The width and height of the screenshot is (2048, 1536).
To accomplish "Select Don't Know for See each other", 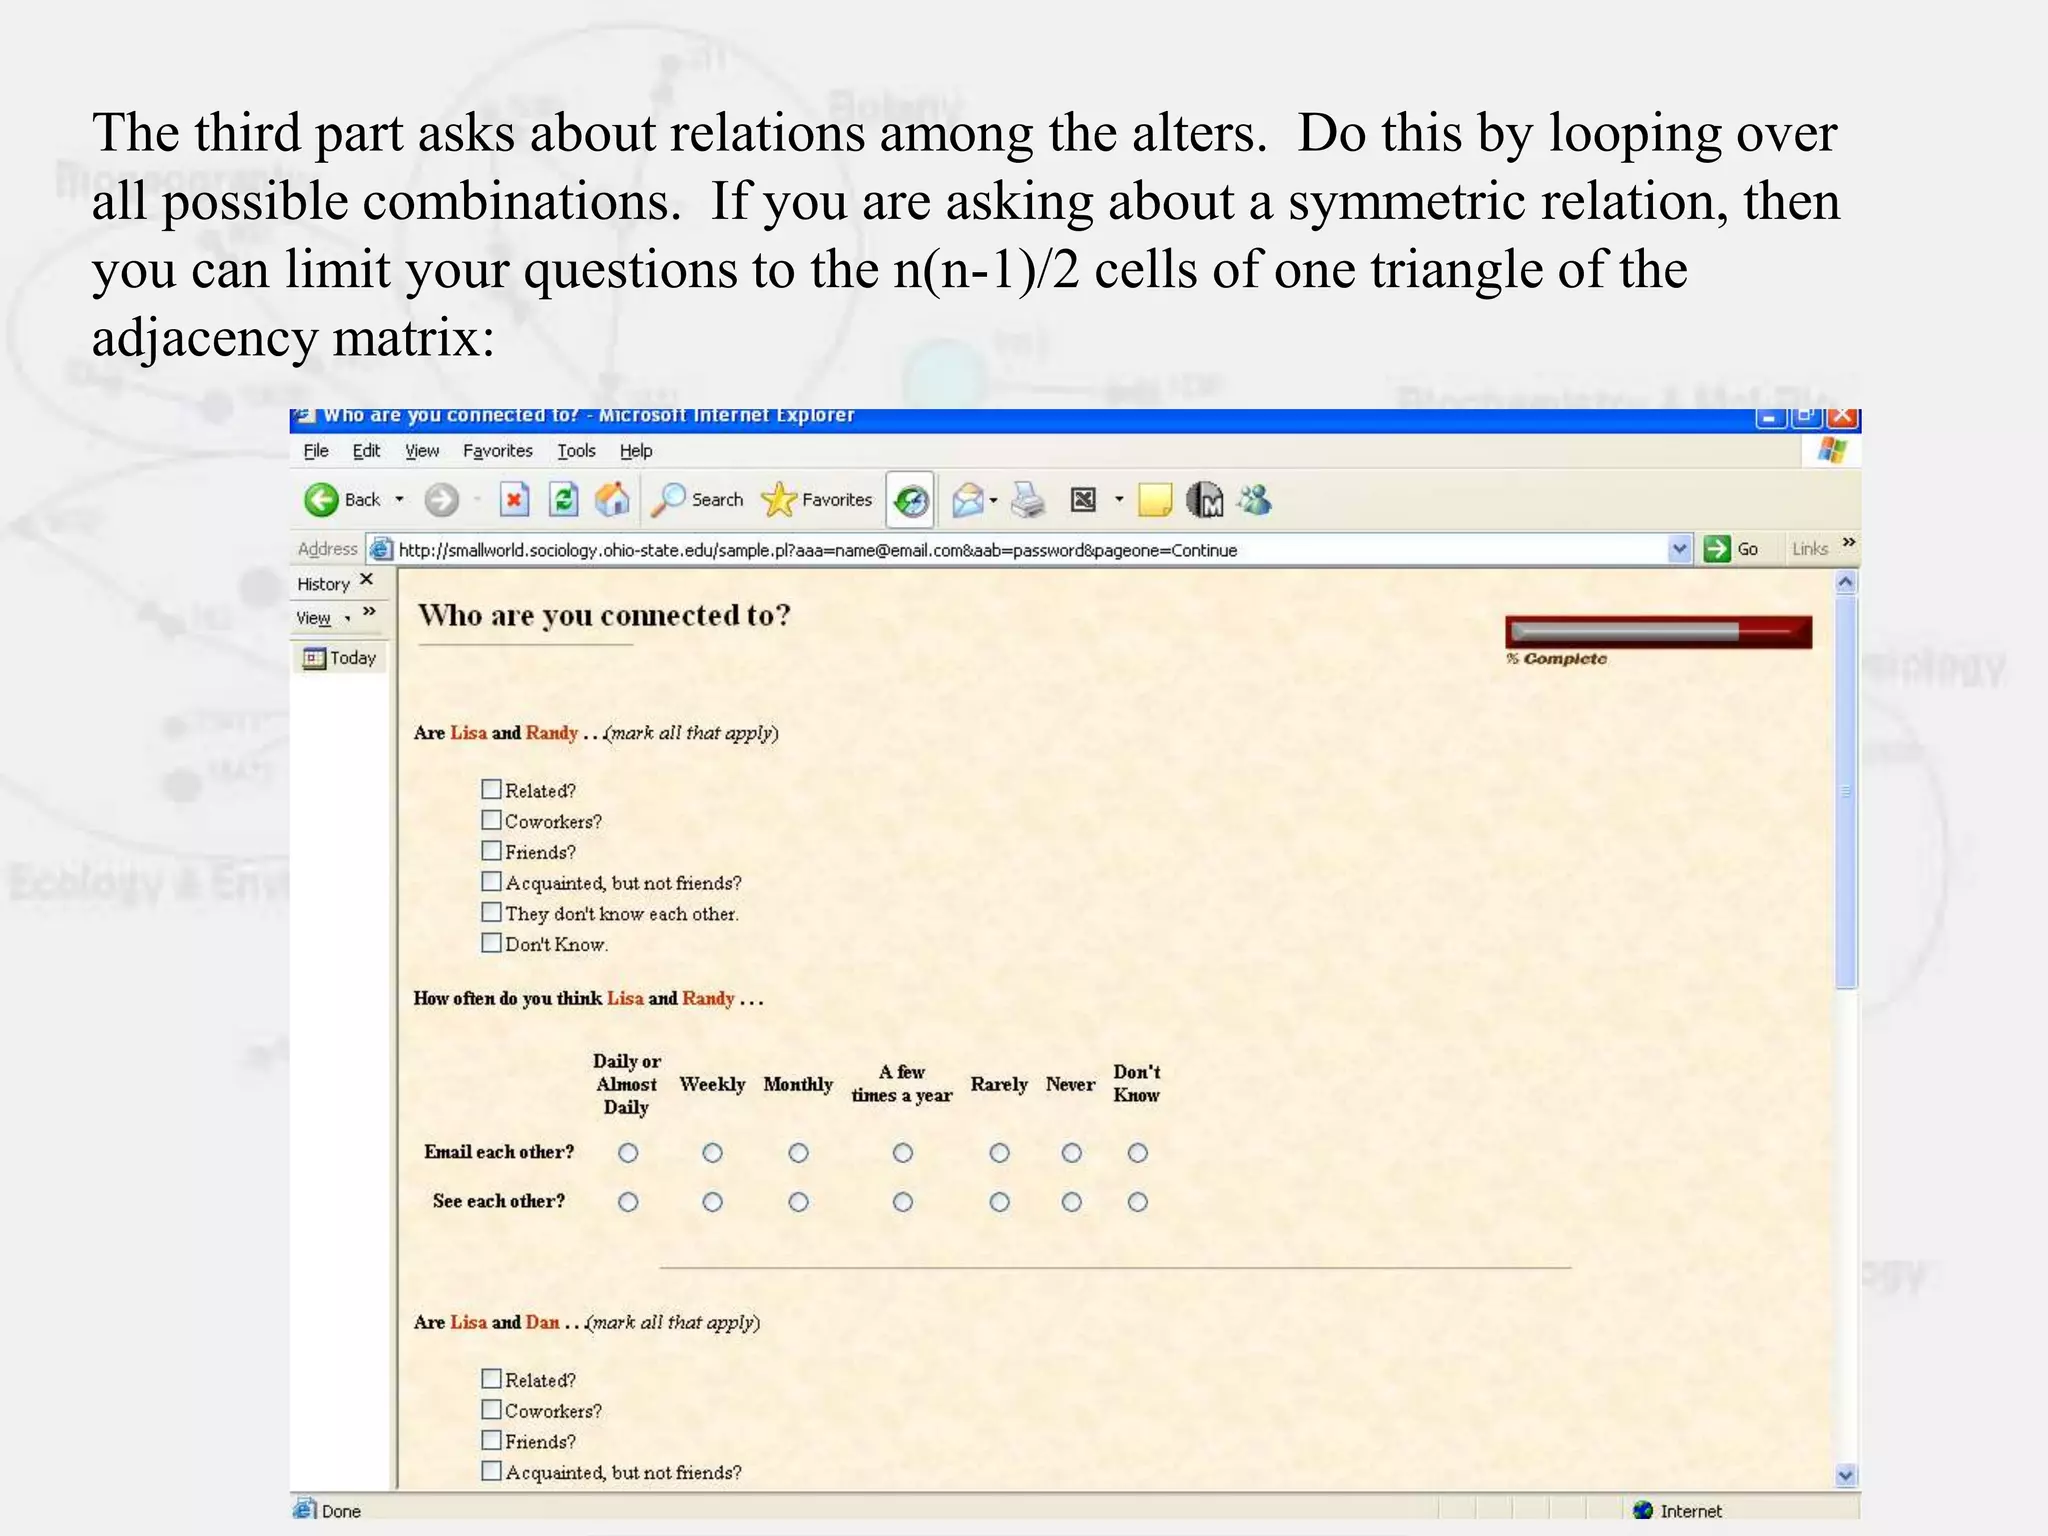I will 1137,1202.
